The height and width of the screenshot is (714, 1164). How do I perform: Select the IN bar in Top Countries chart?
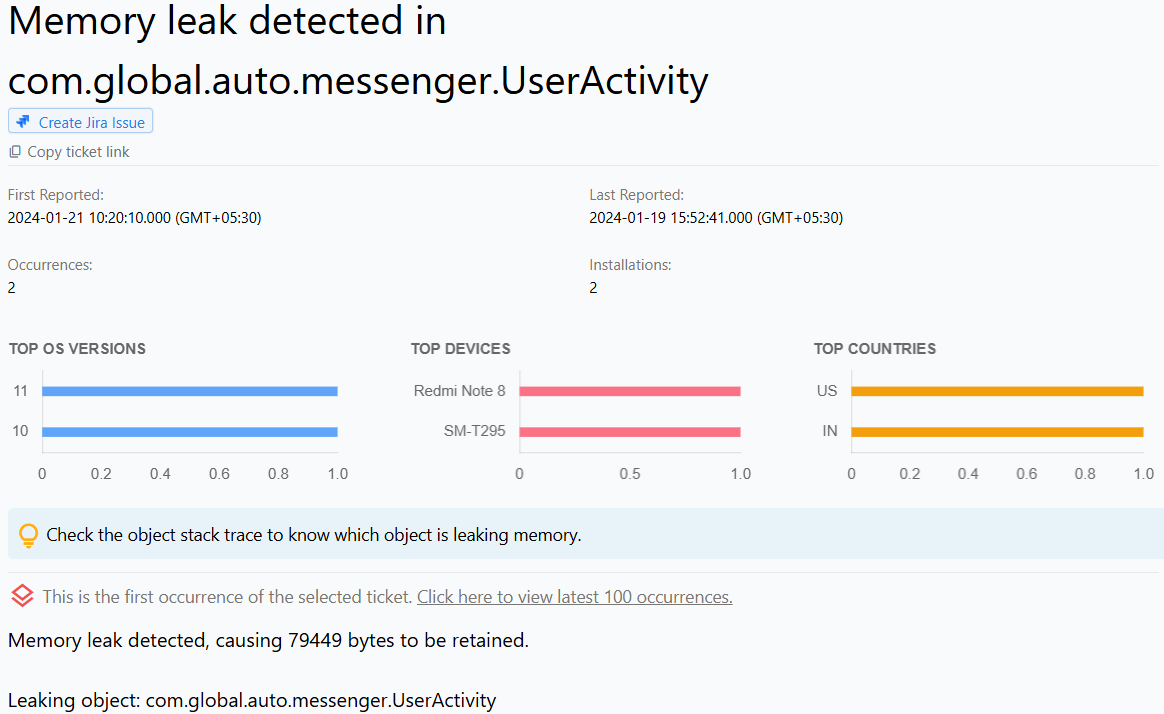(997, 430)
